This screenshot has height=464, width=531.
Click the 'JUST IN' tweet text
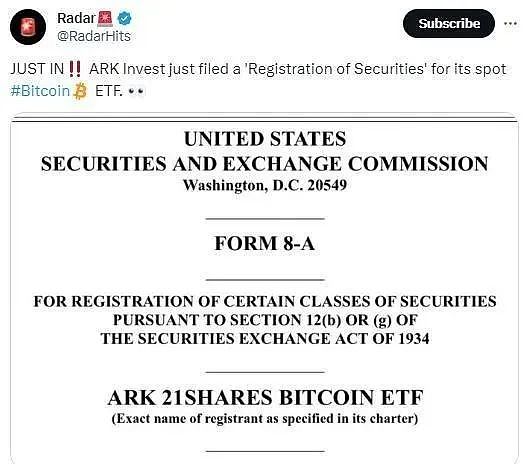37,69
